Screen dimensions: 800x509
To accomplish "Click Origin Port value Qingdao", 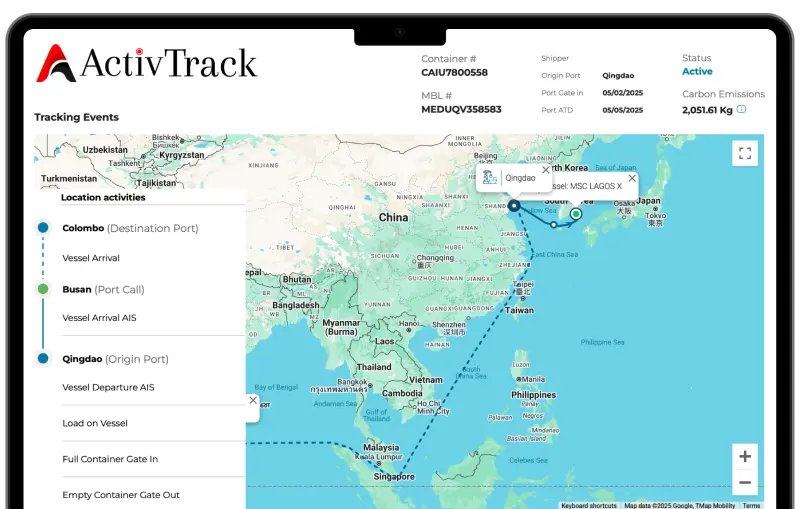I will pos(618,75).
